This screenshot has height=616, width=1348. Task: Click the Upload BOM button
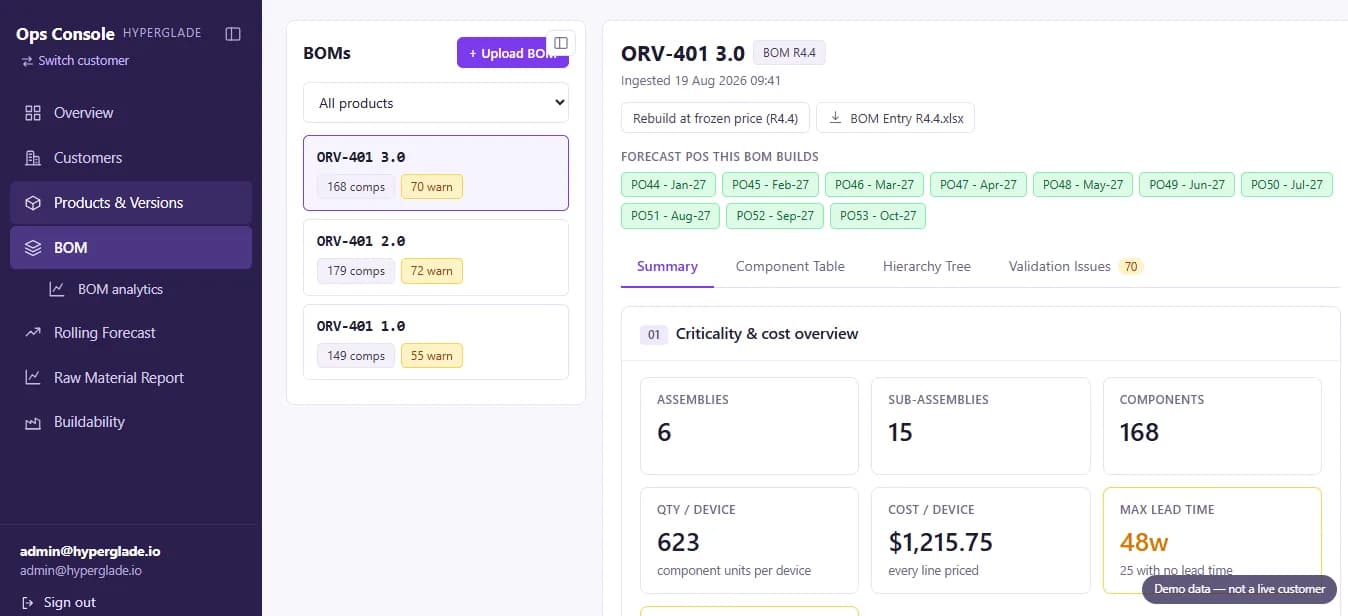coord(513,53)
